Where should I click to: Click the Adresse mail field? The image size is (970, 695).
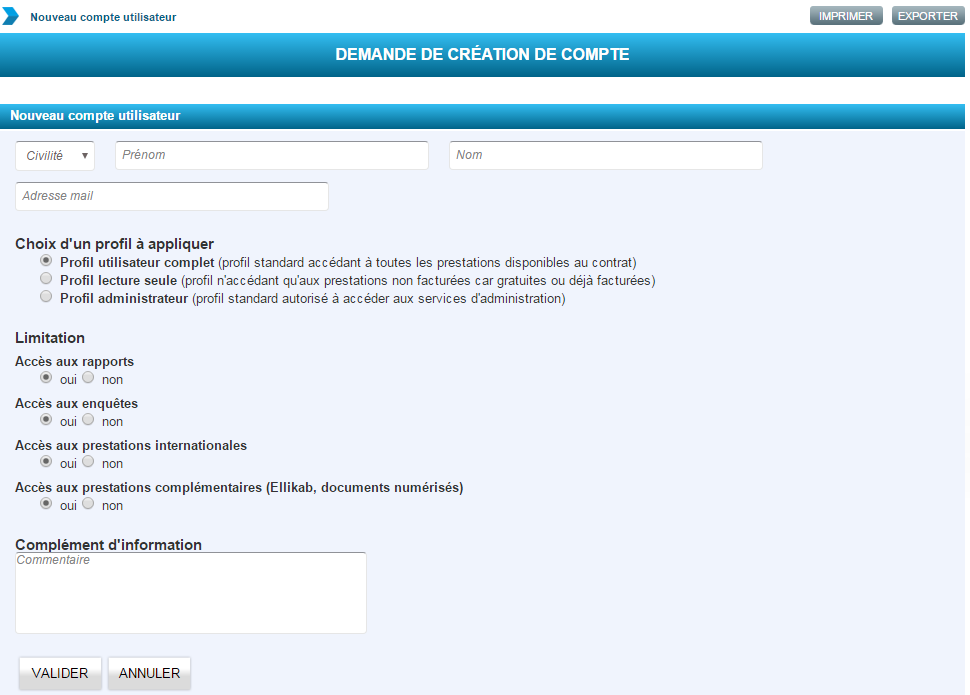coord(171,196)
